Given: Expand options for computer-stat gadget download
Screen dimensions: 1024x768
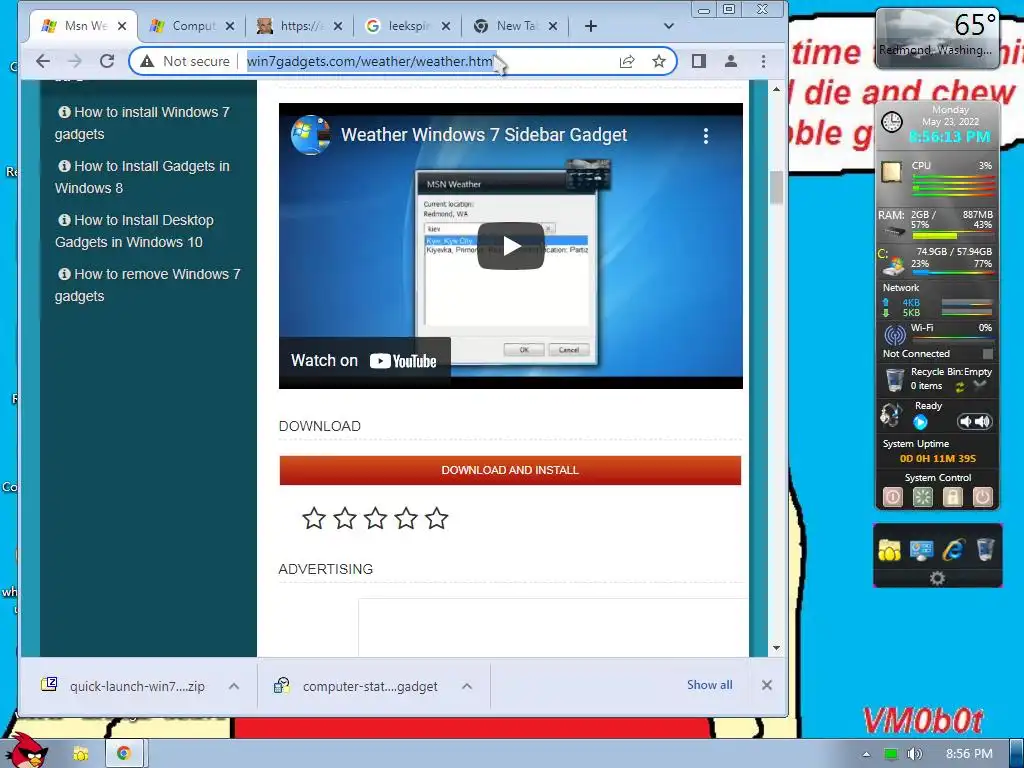Looking at the screenshot, I should [x=467, y=686].
